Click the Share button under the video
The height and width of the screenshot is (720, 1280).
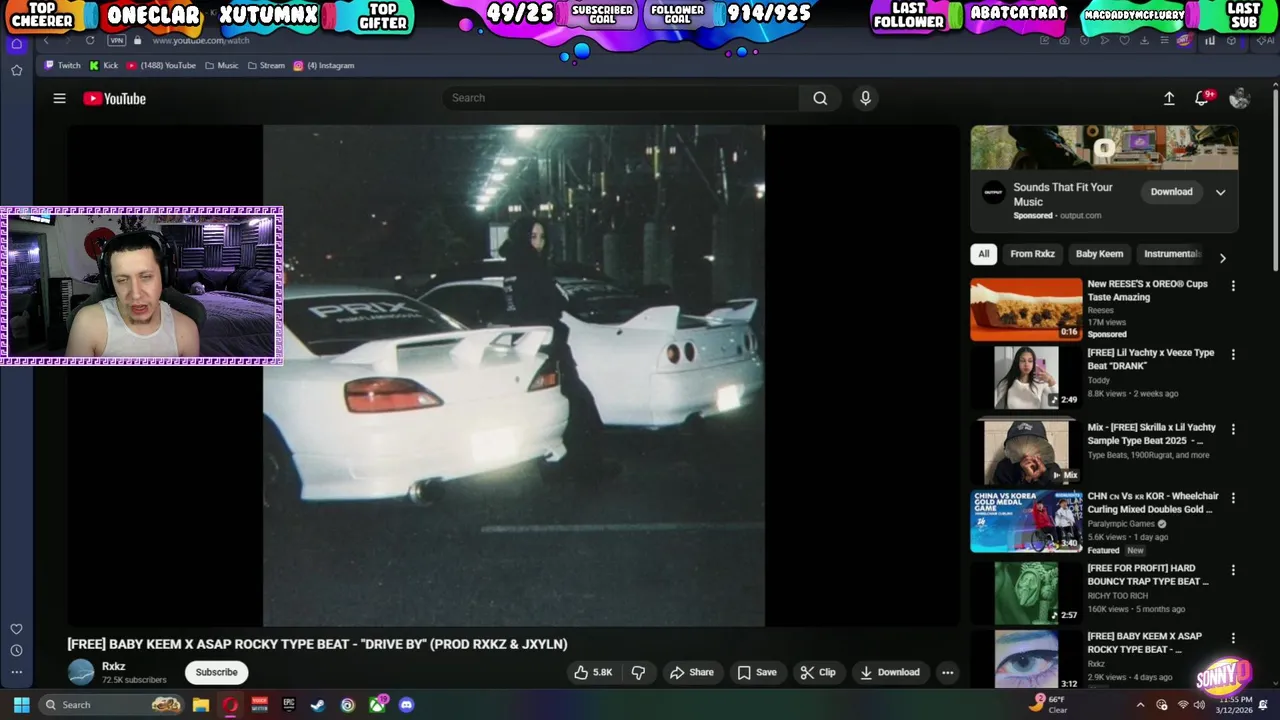tap(692, 672)
